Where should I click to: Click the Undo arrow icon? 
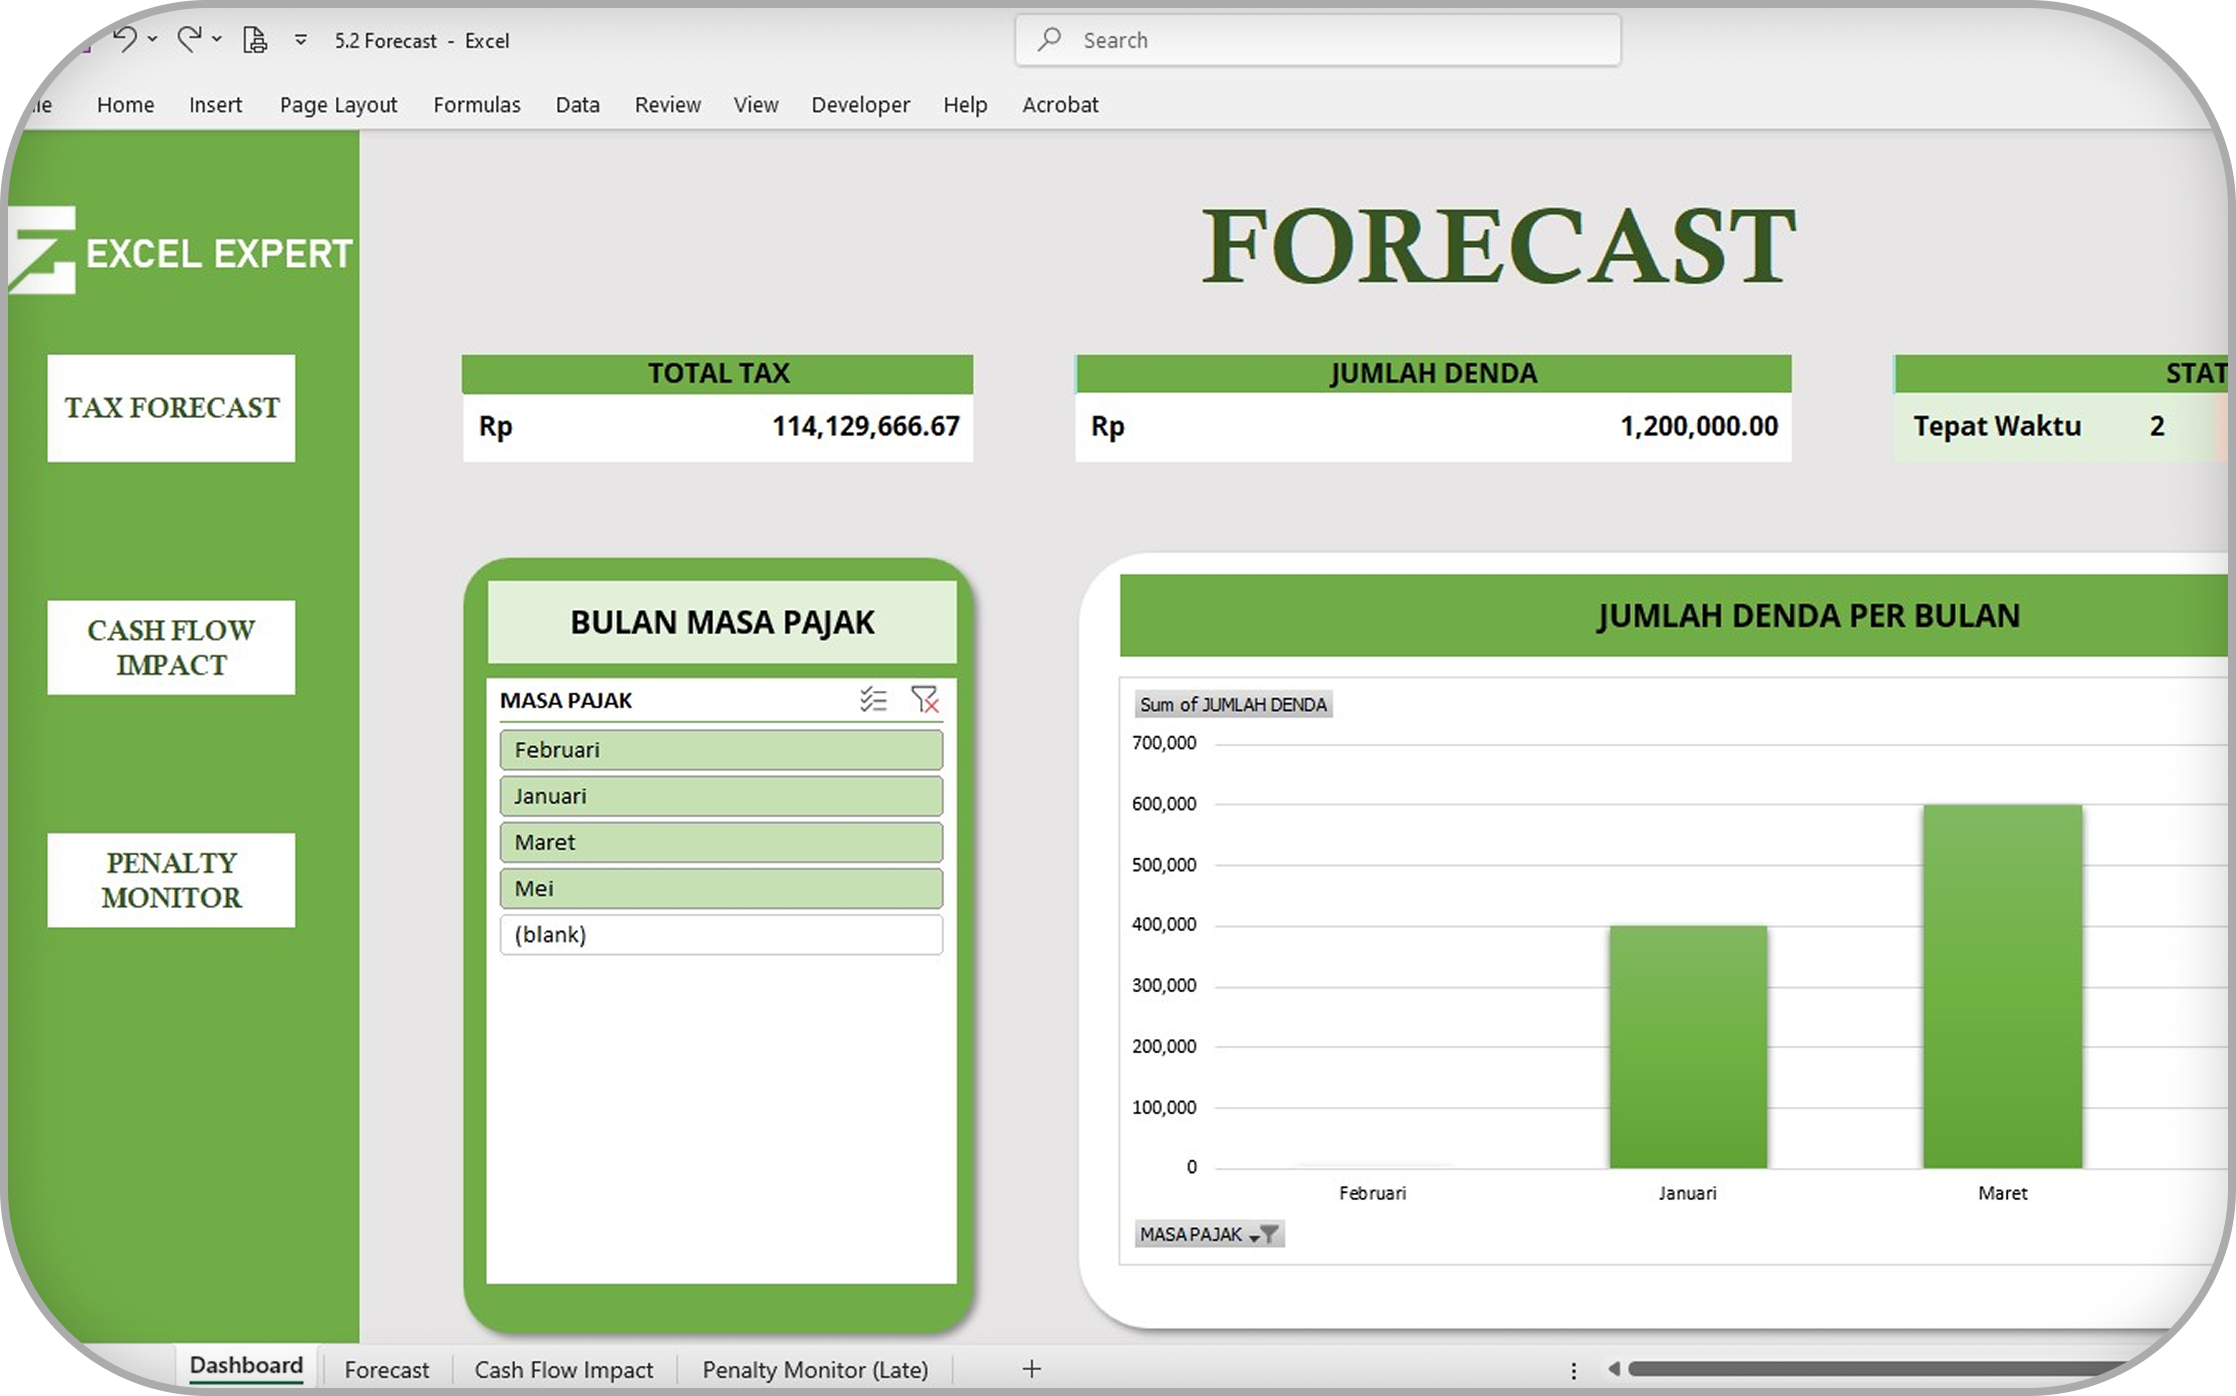(124, 40)
